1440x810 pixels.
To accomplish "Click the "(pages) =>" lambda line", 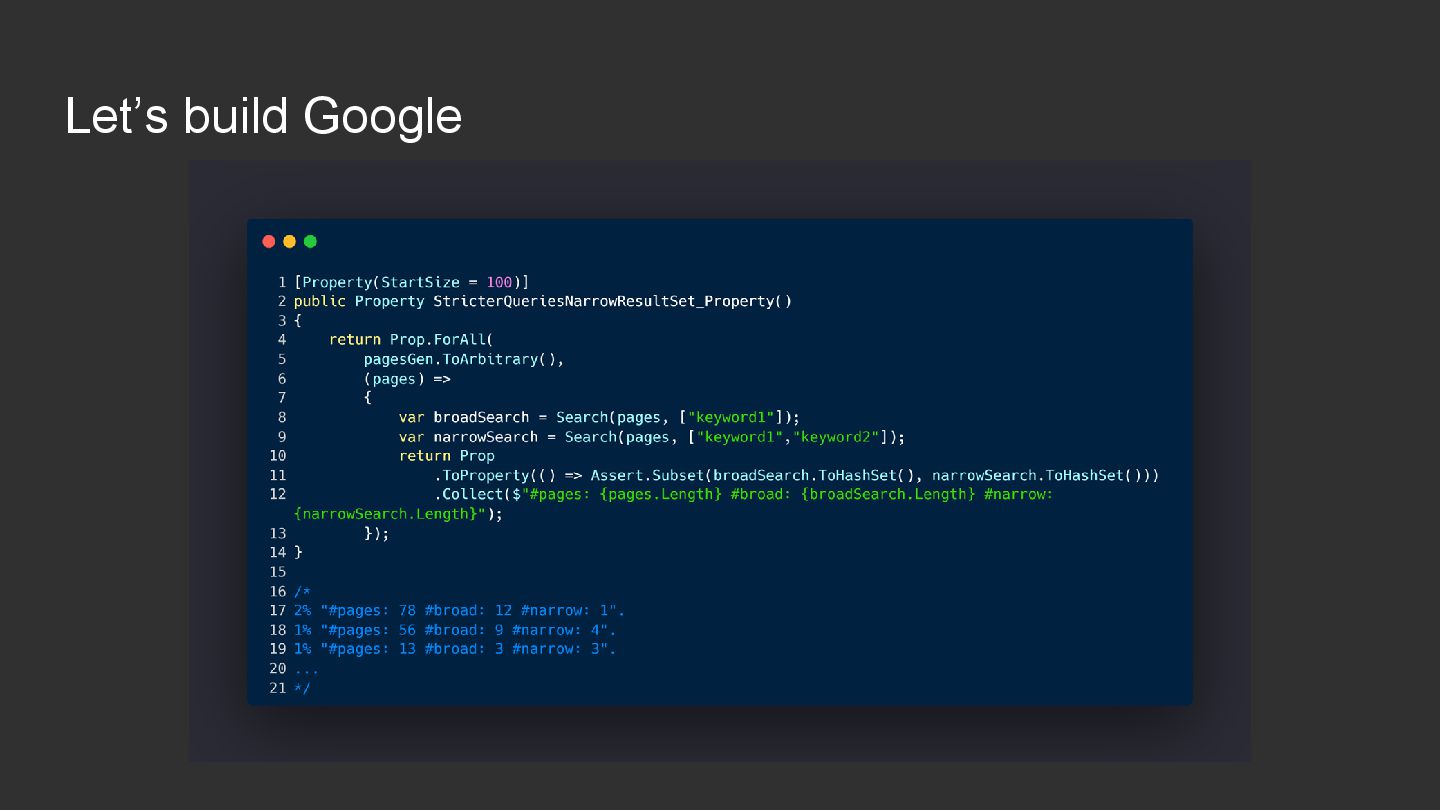I will pyautogui.click(x=407, y=378).
